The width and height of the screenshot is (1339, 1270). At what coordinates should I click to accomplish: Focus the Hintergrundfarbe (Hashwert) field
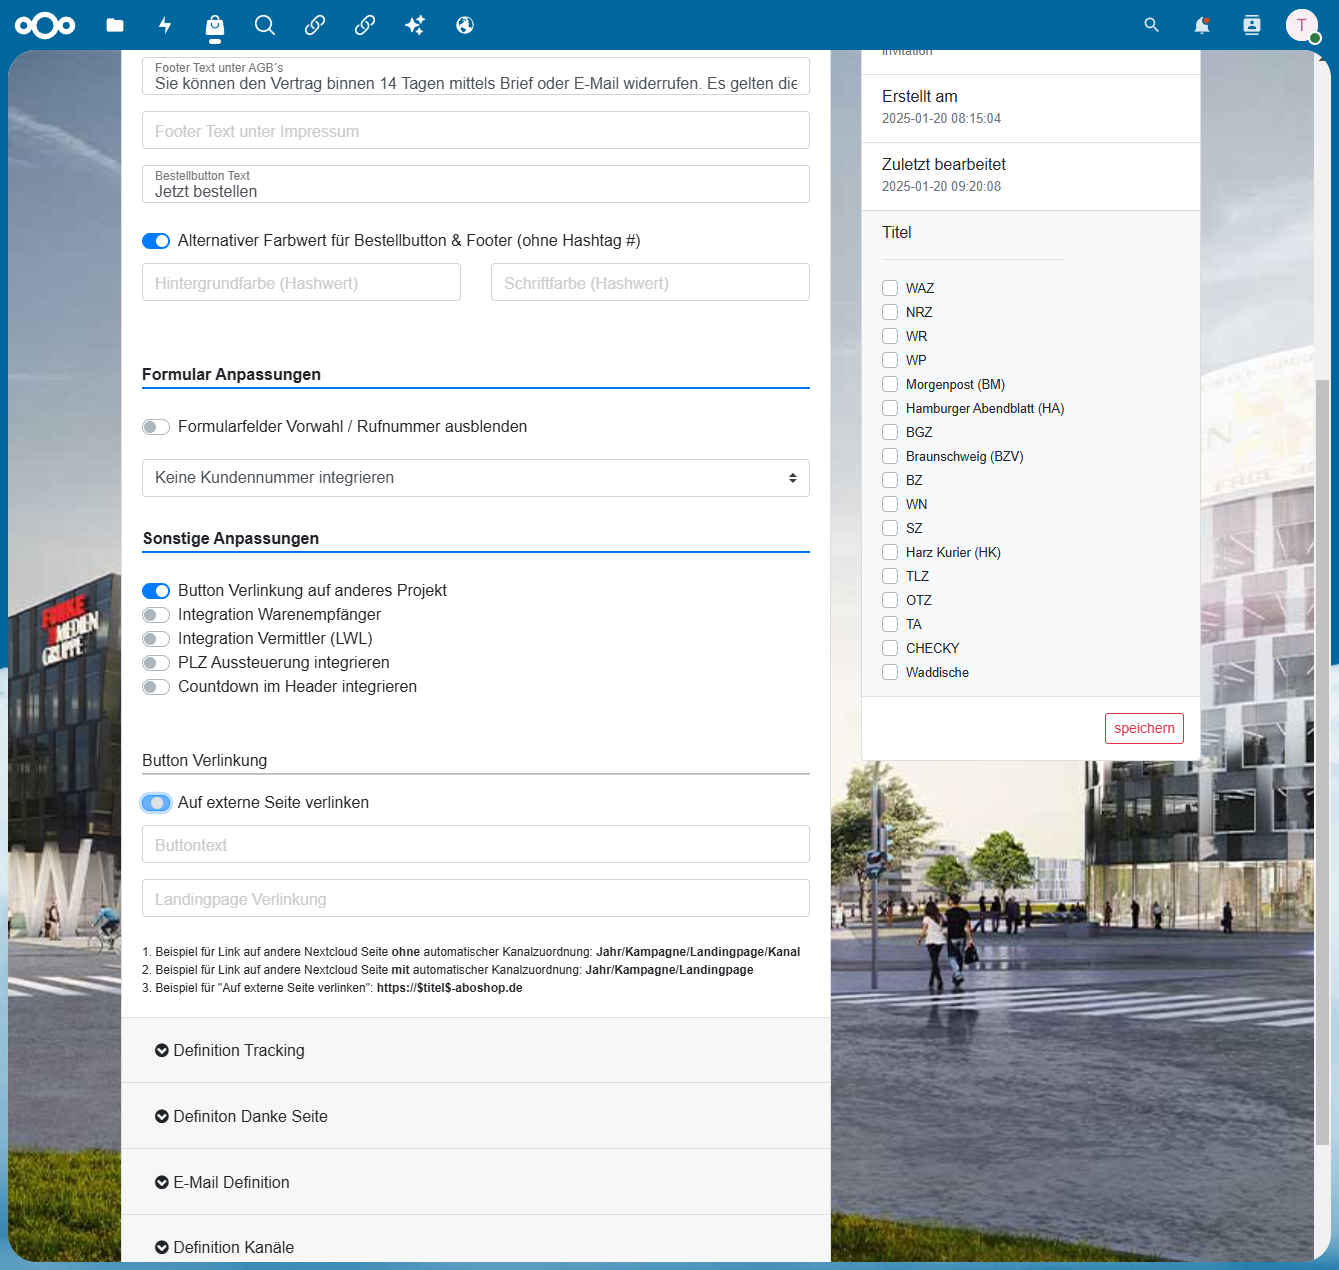[301, 282]
